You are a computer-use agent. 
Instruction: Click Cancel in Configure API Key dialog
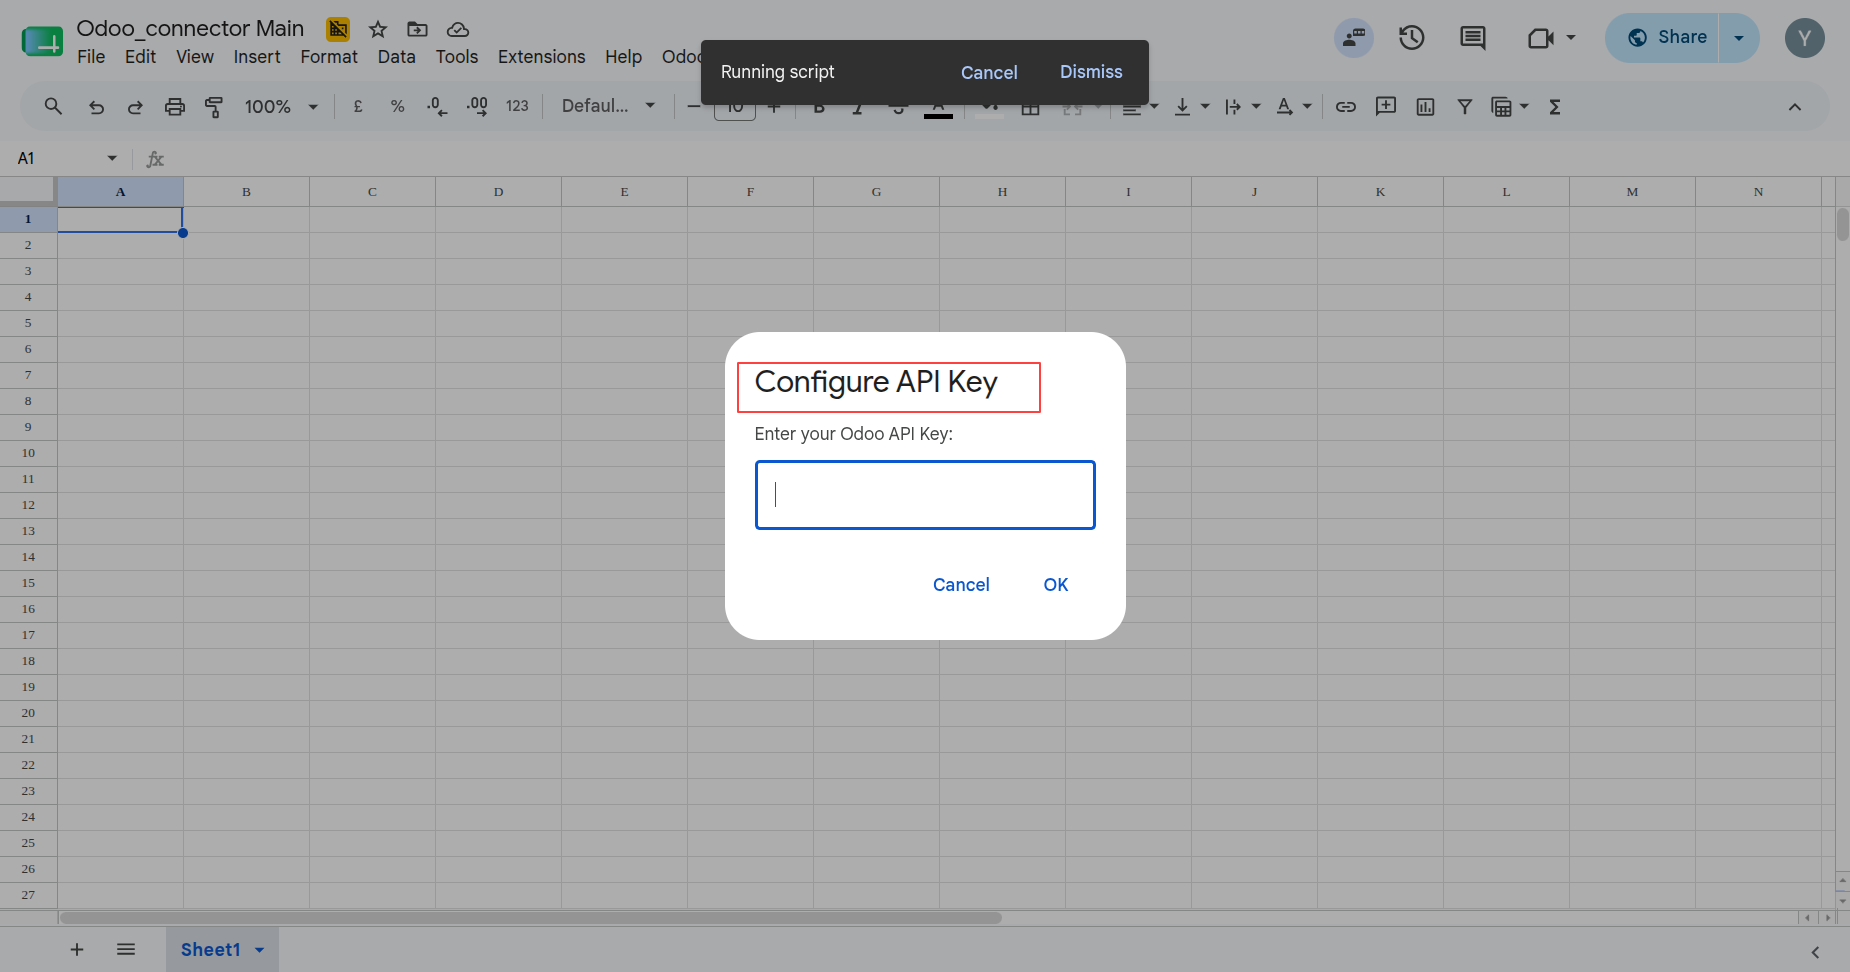click(x=961, y=585)
